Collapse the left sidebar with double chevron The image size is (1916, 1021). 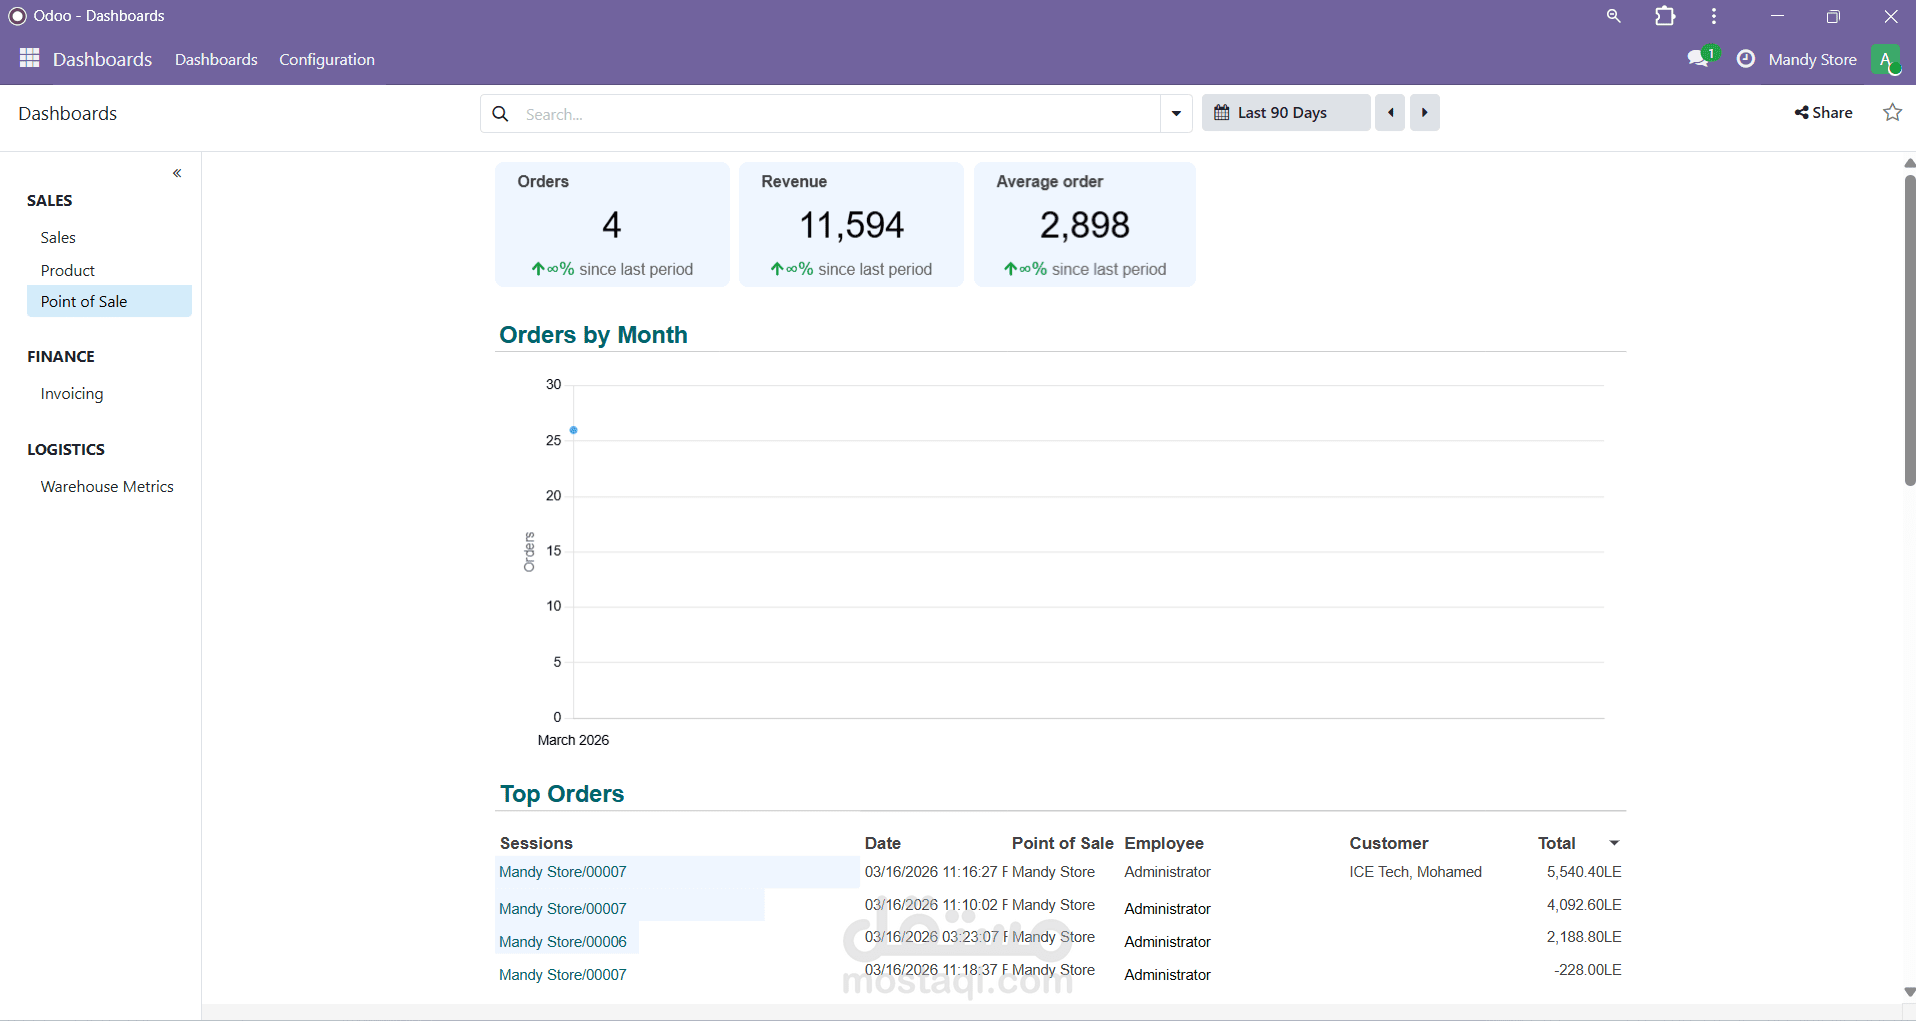pos(177,173)
